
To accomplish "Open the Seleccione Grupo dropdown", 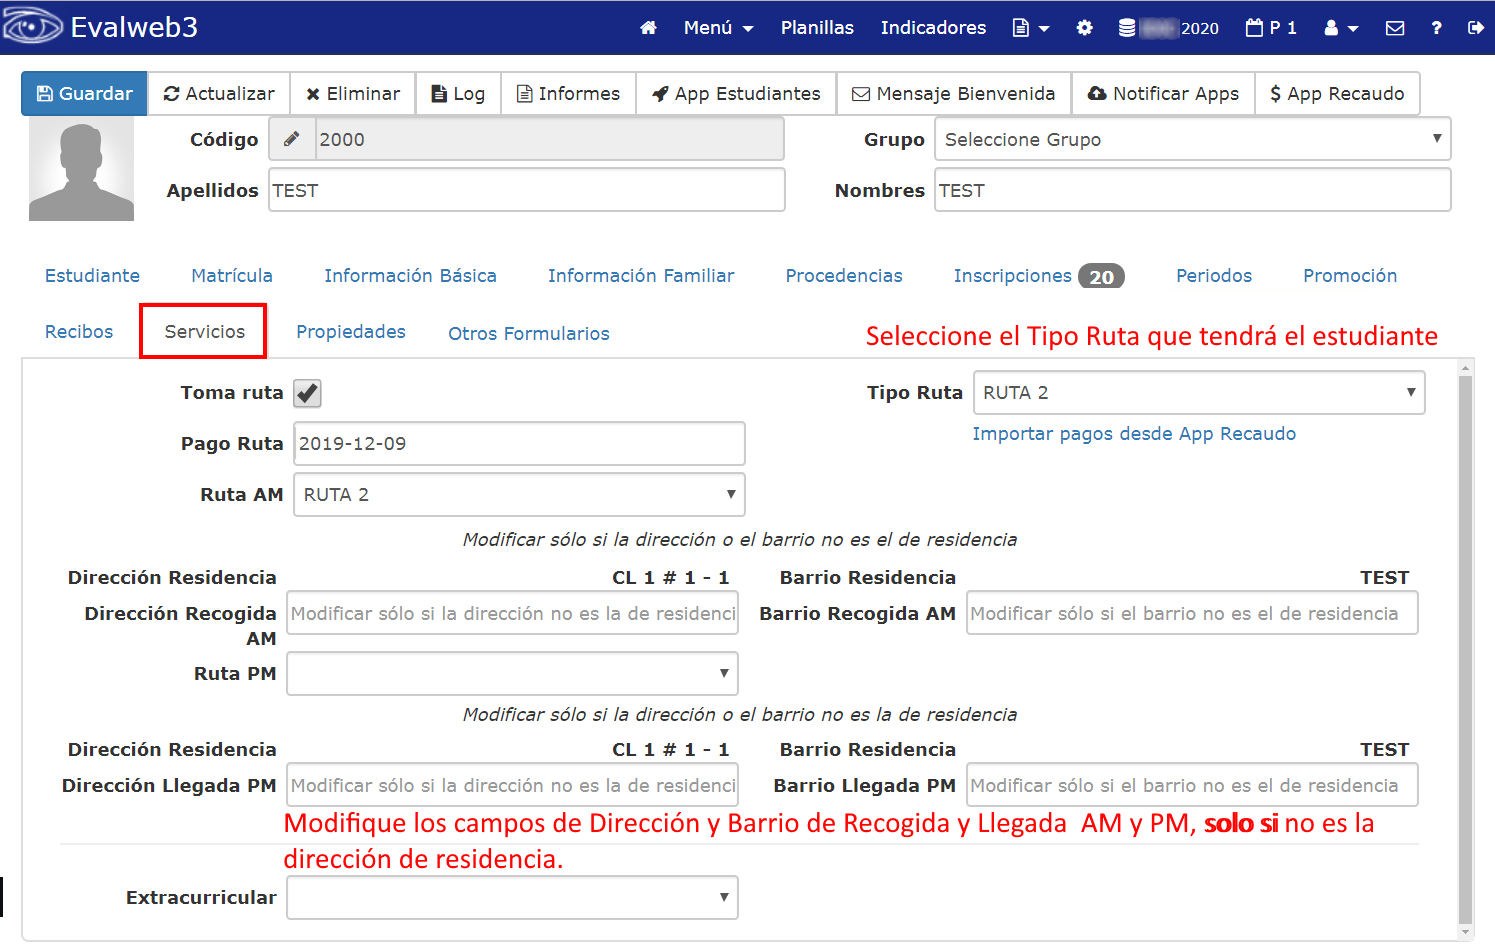I will click(x=1192, y=139).
